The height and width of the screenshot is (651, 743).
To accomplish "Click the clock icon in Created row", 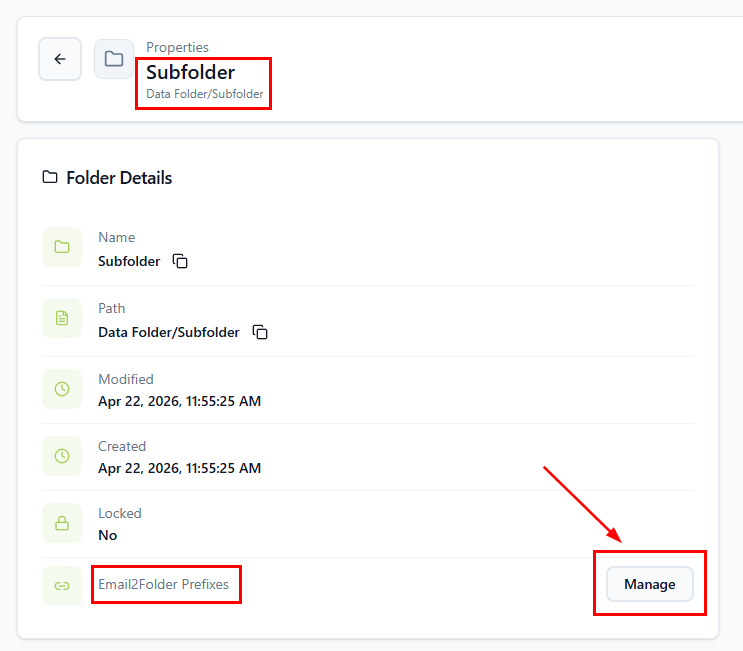I will [x=62, y=456].
